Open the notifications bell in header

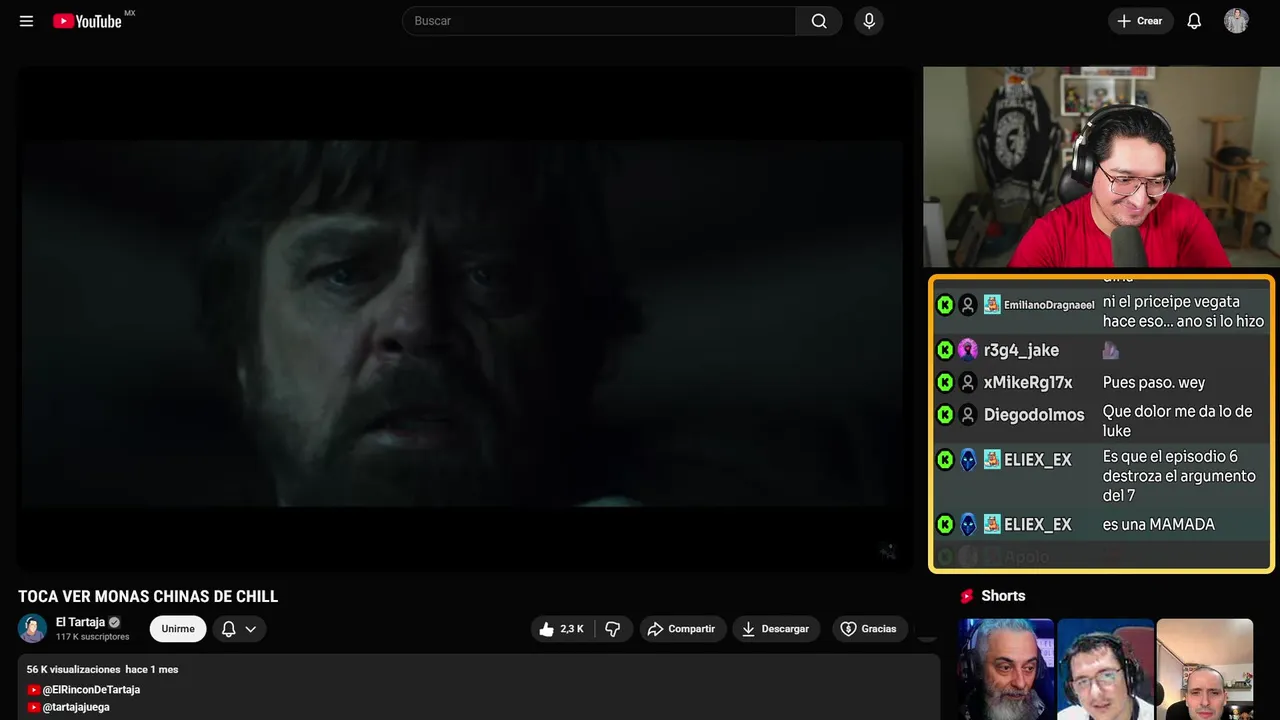[1194, 21]
